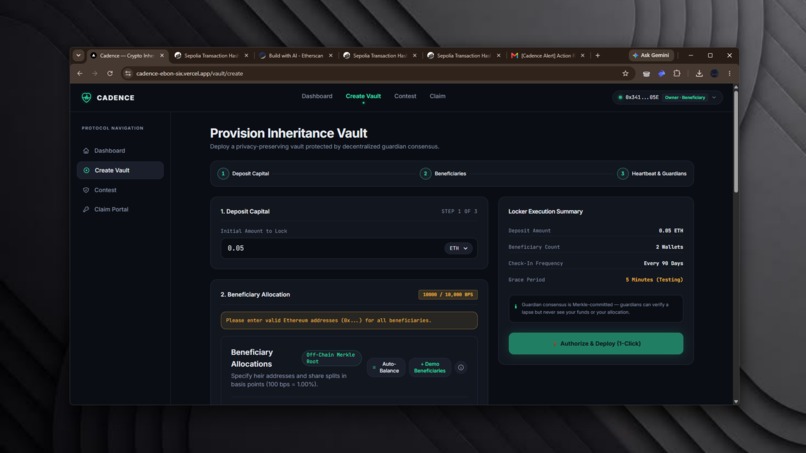Select the Cadence — Crypto Inheritance browser tab

coord(126,56)
